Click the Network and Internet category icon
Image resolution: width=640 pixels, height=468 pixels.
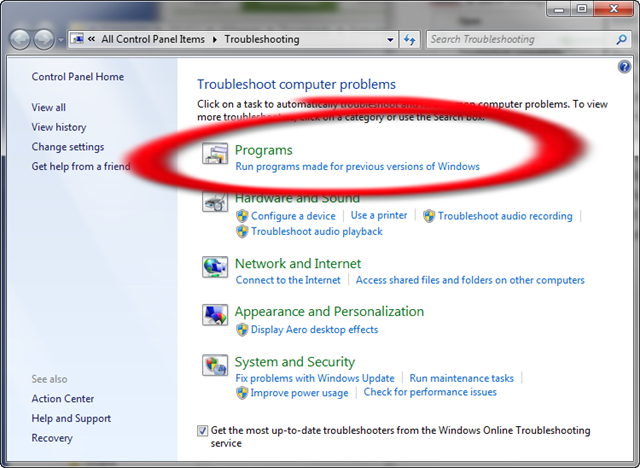[x=215, y=267]
